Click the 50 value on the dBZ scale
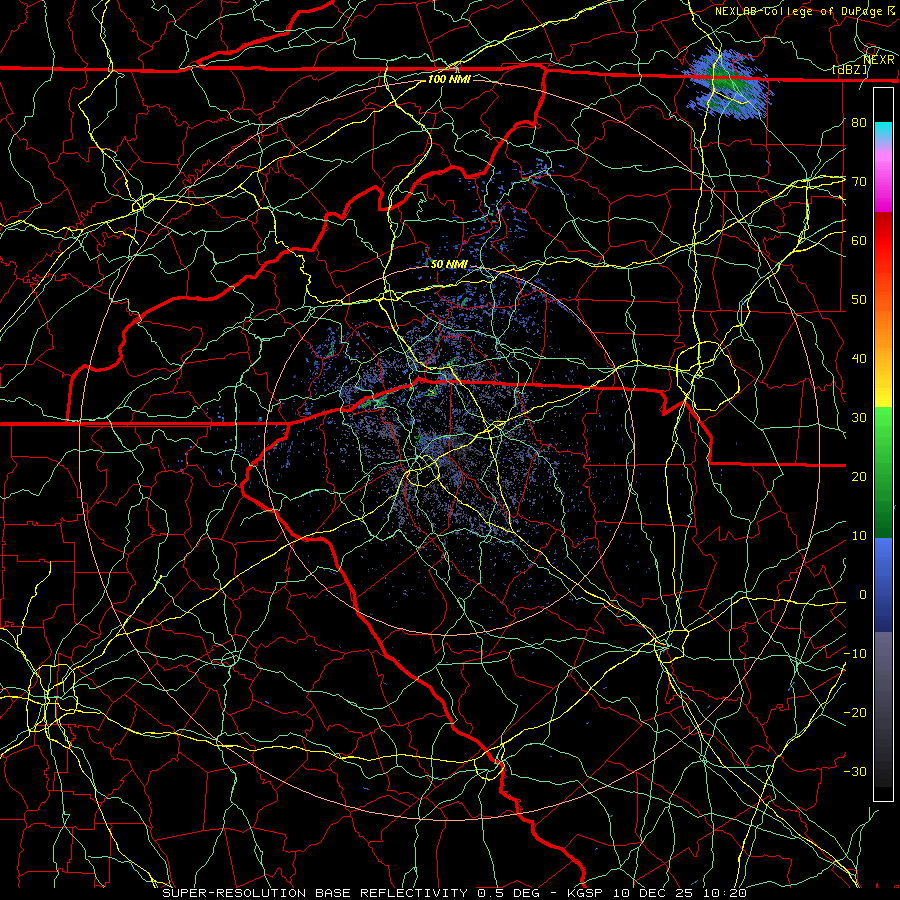Screen dimensions: 900x900 859,300
